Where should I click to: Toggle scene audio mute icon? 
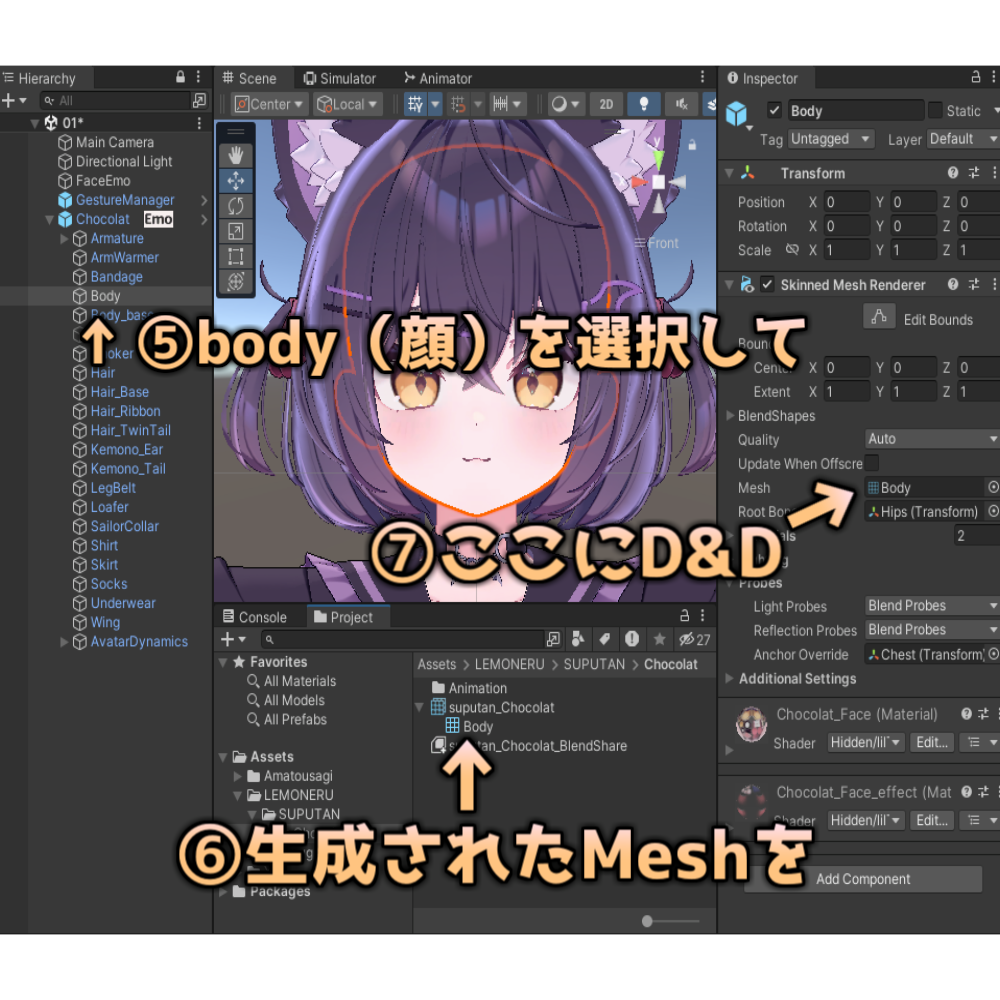coord(681,104)
